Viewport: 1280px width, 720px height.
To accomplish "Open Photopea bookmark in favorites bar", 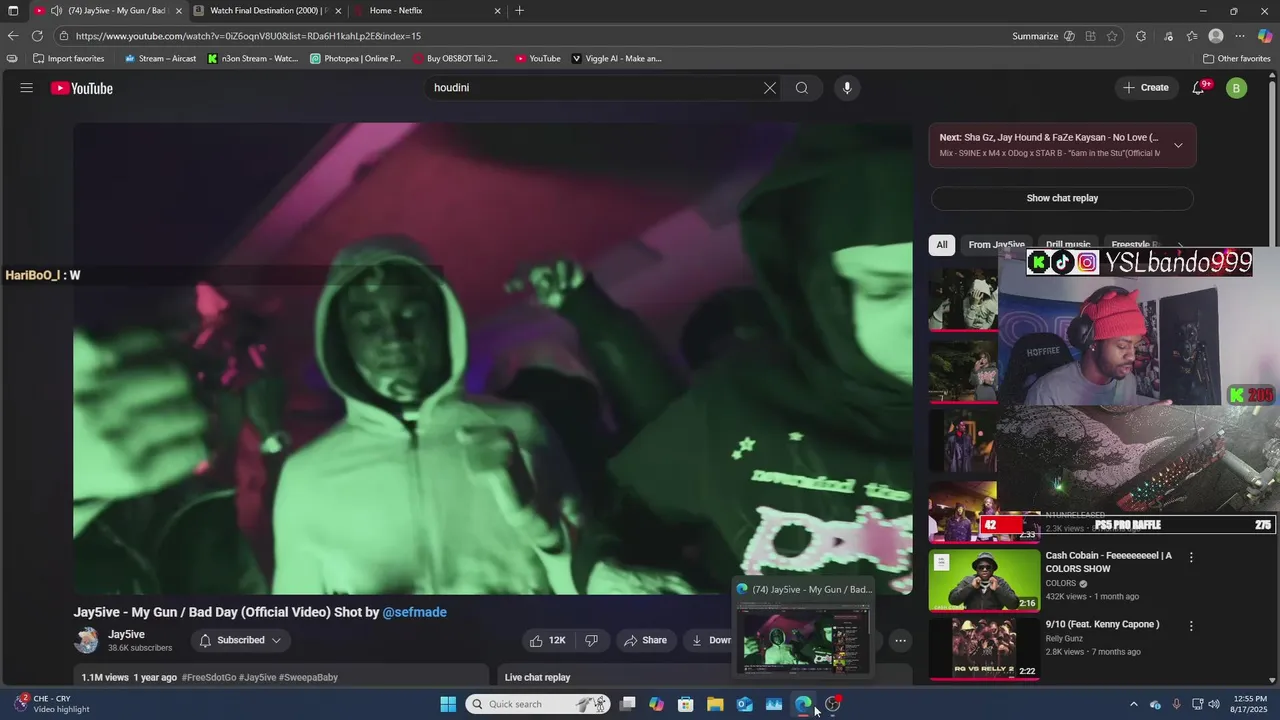I will pos(356,58).
